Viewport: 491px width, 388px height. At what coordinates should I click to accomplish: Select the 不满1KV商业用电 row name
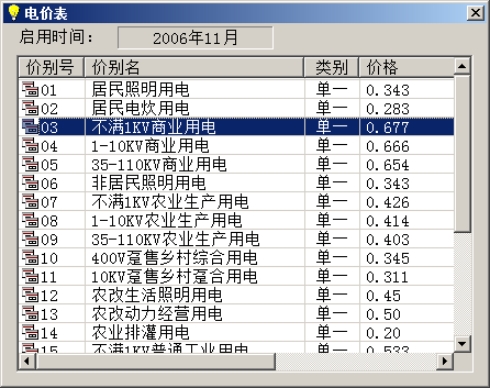click(153, 127)
